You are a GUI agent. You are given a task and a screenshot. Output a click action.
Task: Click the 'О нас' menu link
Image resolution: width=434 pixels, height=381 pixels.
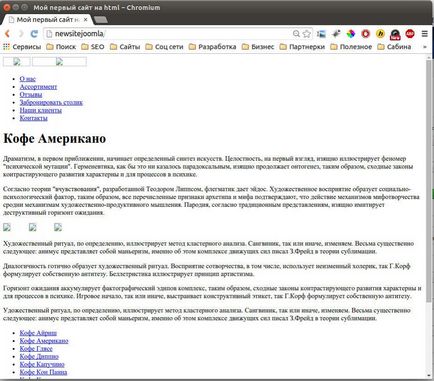coord(27,79)
